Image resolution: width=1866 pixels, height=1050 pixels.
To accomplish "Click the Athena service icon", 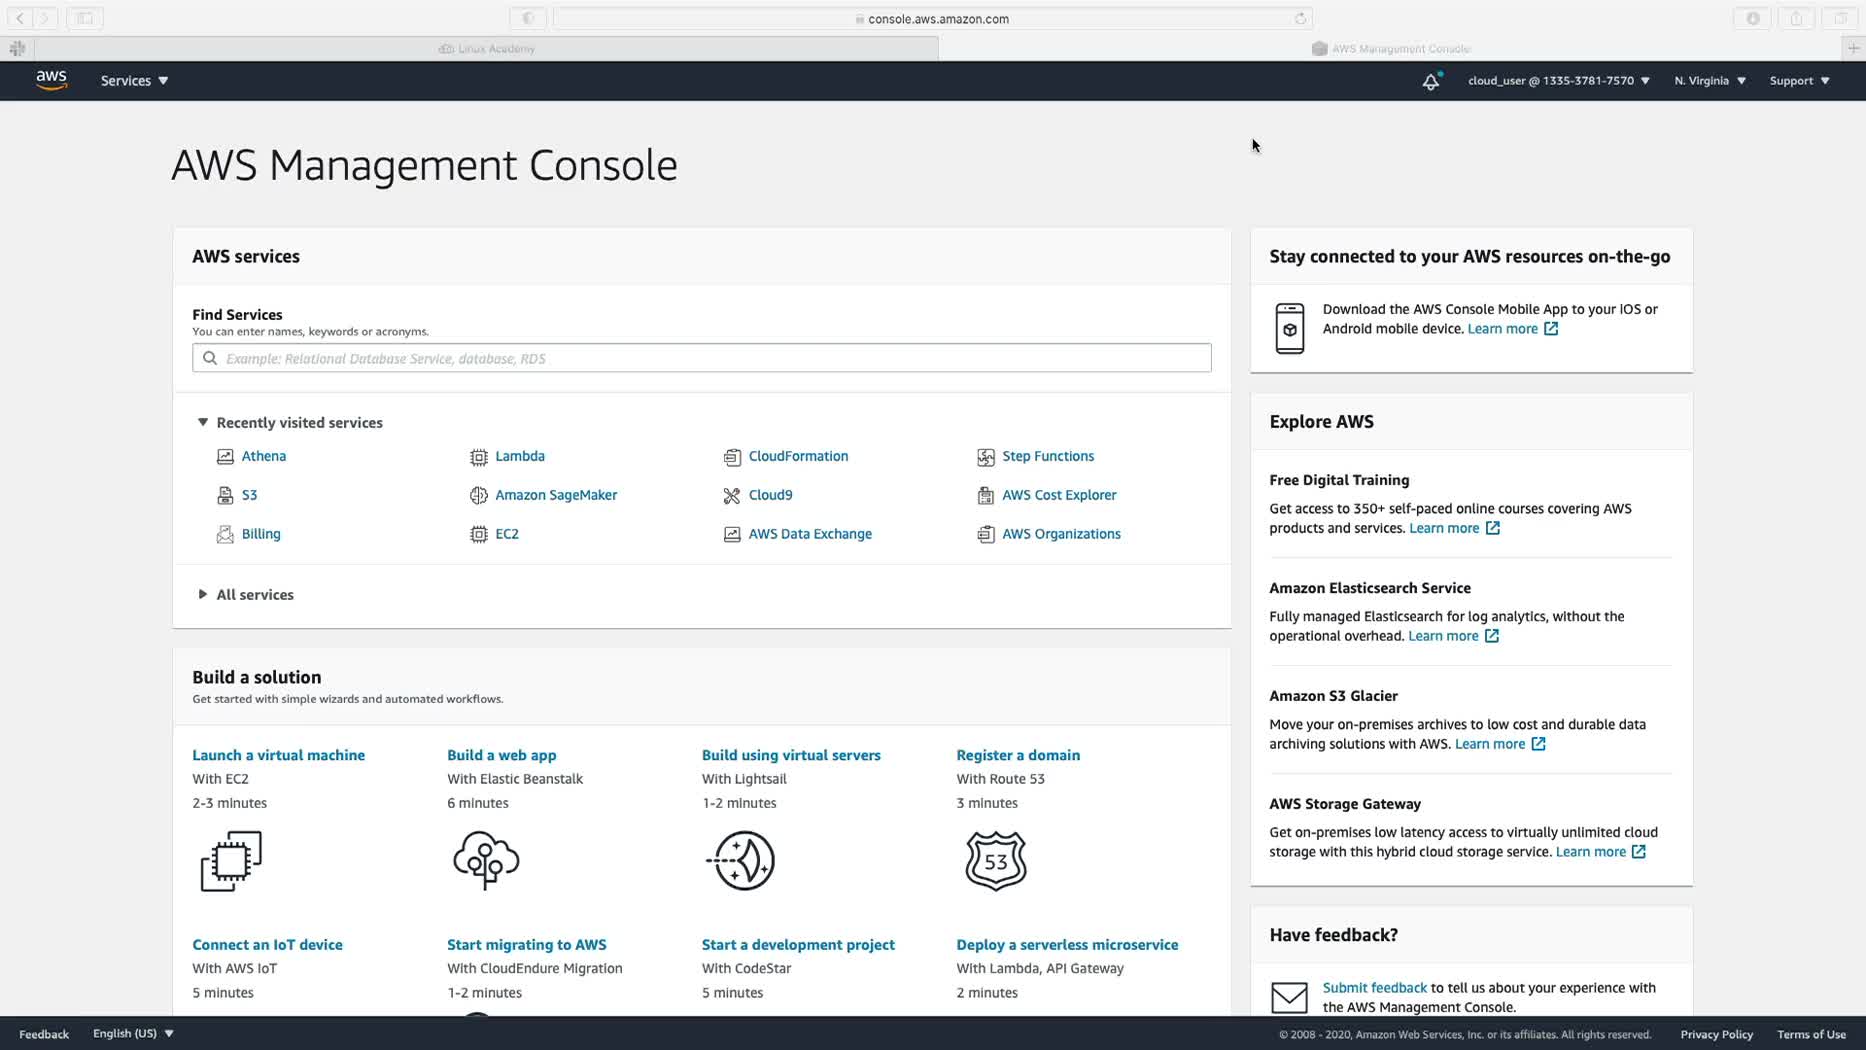I will coord(225,457).
